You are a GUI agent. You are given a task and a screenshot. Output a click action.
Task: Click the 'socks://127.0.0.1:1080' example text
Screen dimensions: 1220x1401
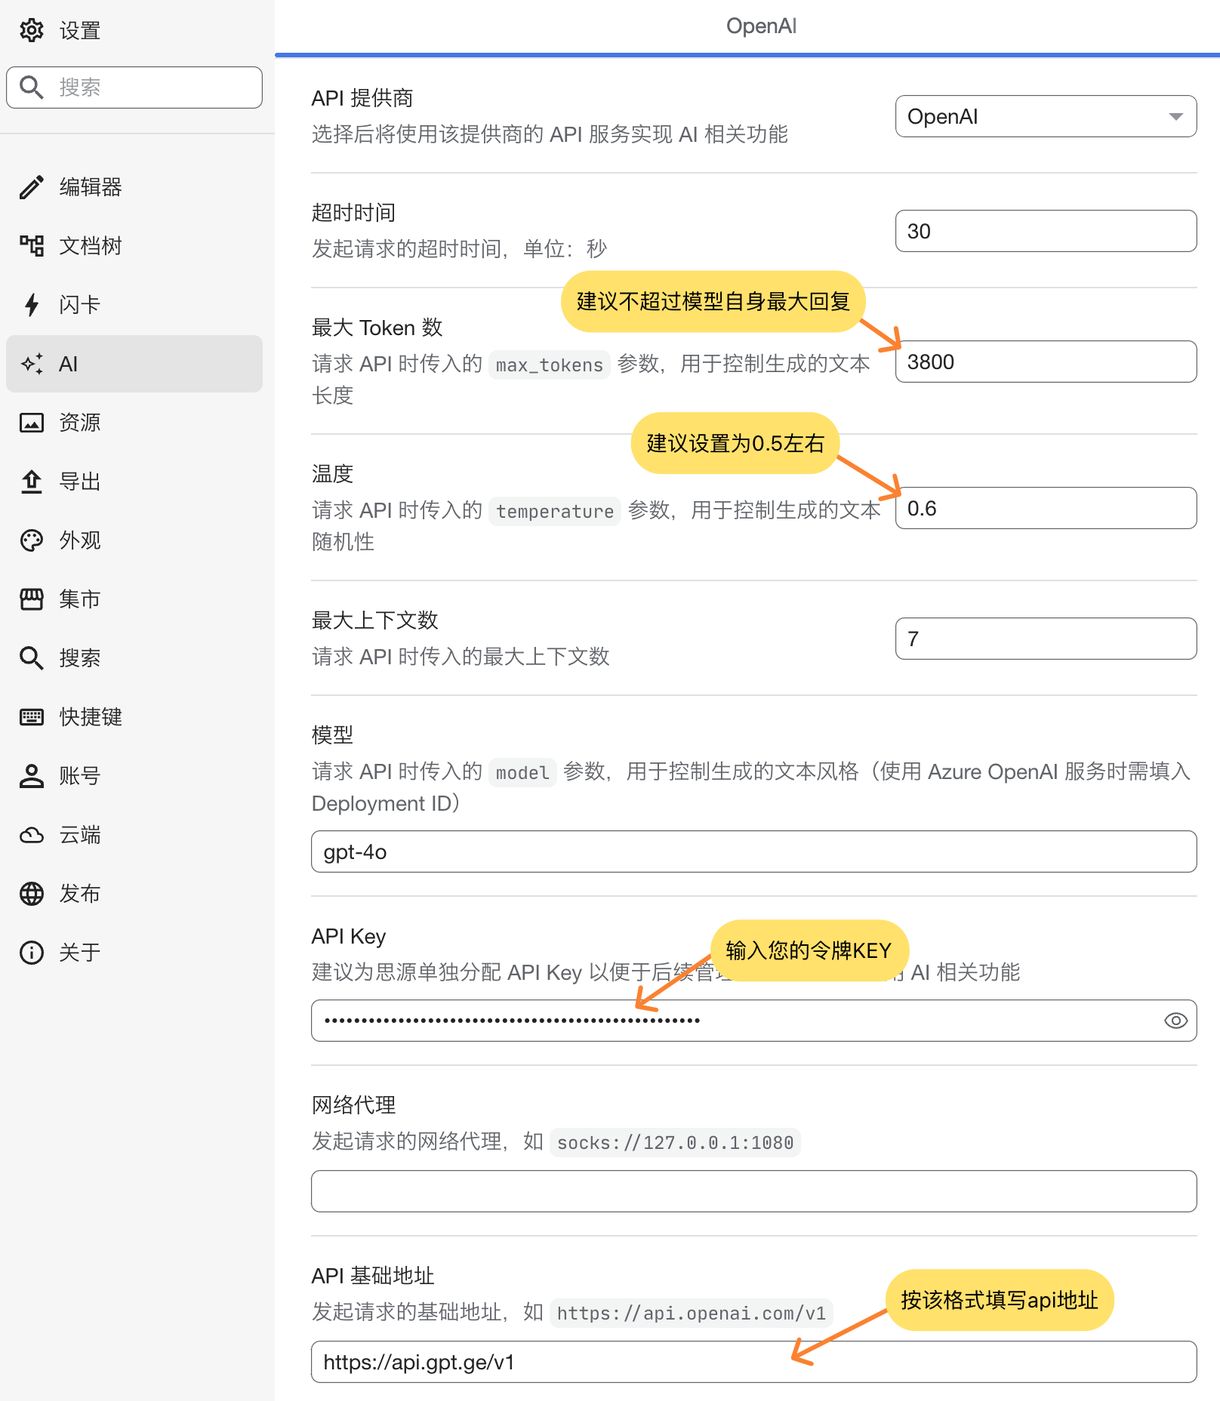(x=676, y=1143)
